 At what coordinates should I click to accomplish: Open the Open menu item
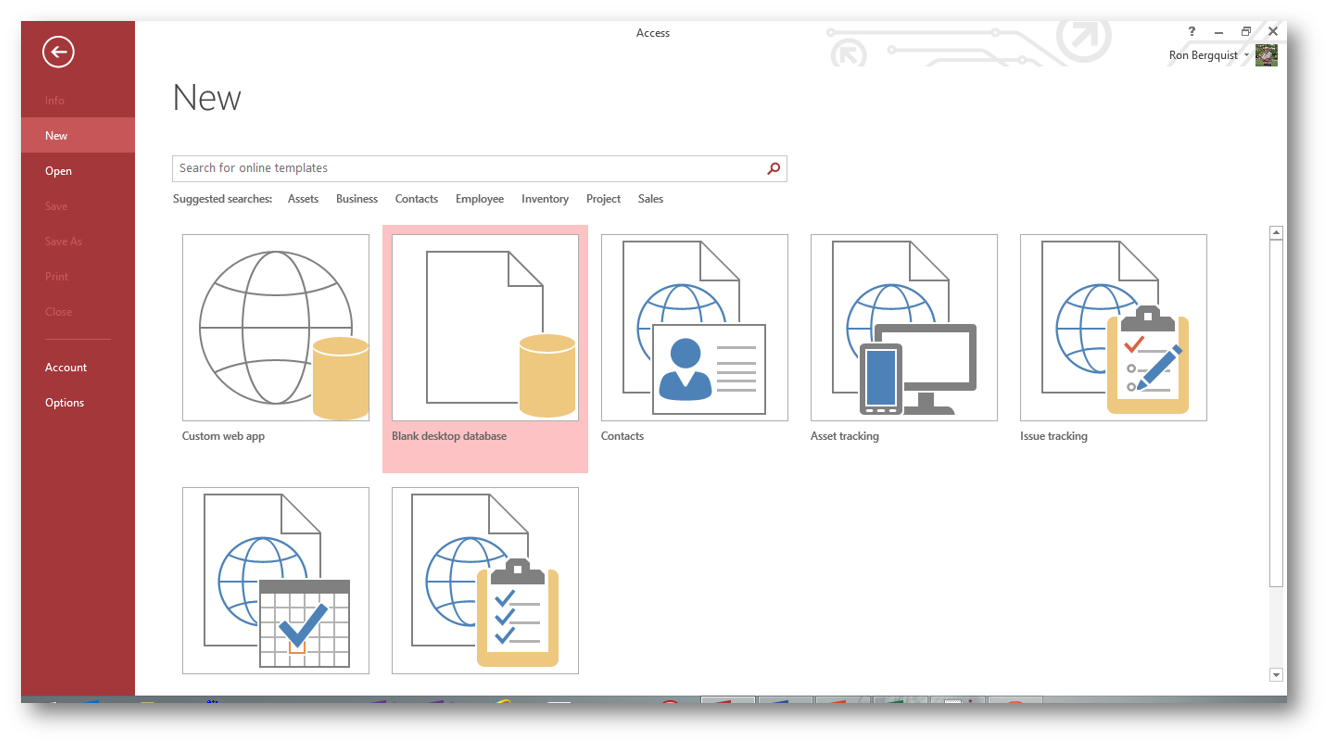(58, 171)
